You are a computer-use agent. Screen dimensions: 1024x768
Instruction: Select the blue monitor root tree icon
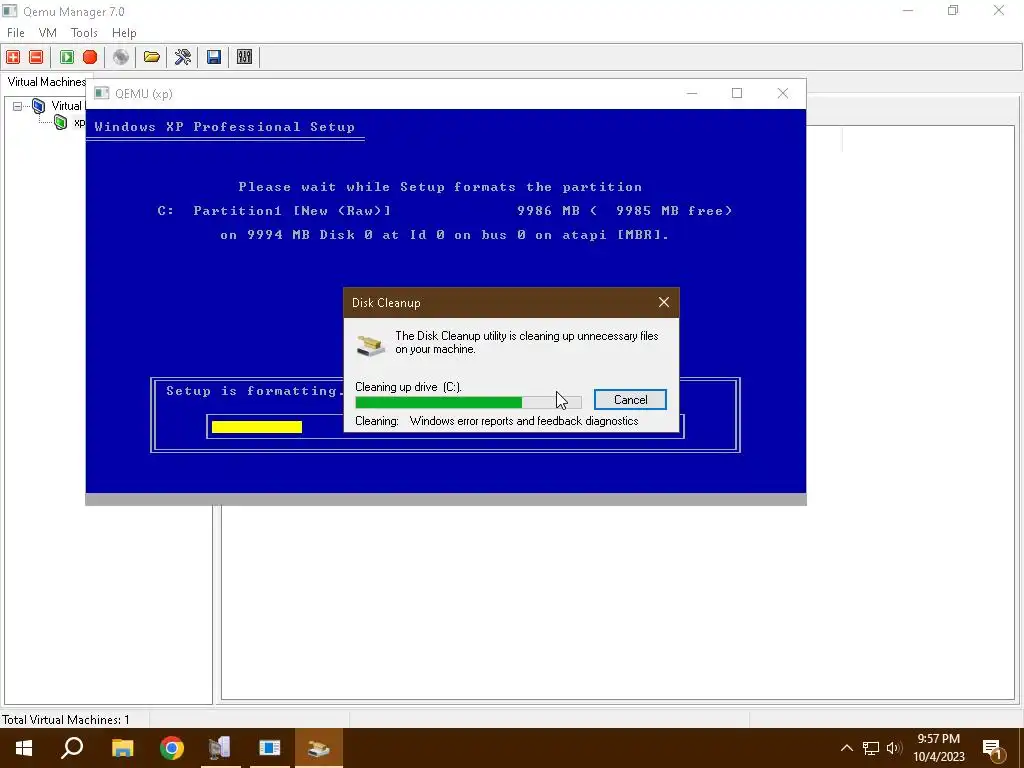[x=39, y=106]
